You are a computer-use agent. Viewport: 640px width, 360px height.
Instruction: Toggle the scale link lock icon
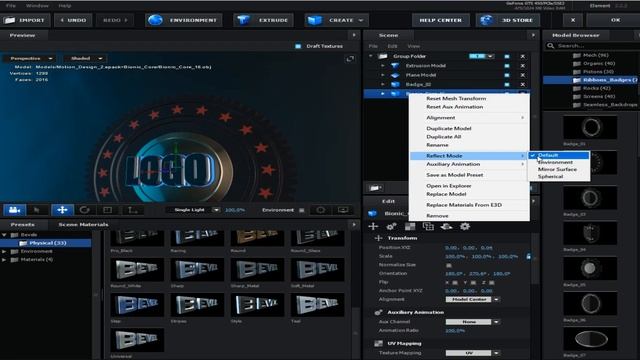pos(529,256)
